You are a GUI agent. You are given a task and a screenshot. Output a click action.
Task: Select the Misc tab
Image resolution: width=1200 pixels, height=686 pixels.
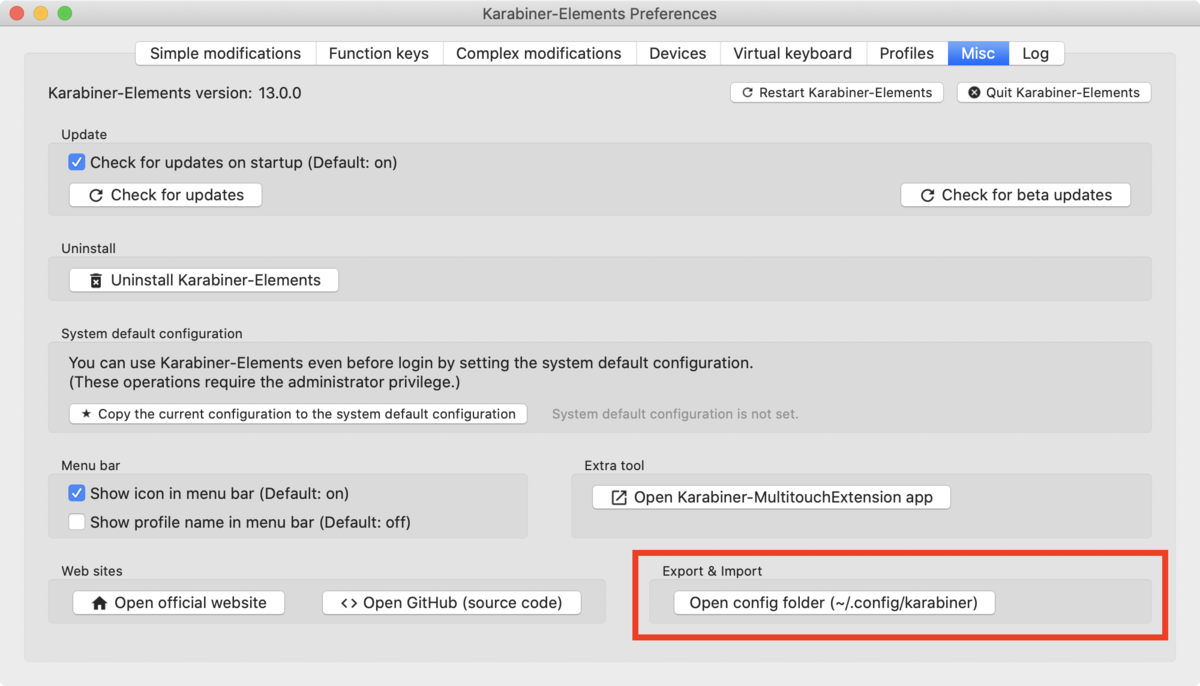pyautogui.click(x=978, y=53)
